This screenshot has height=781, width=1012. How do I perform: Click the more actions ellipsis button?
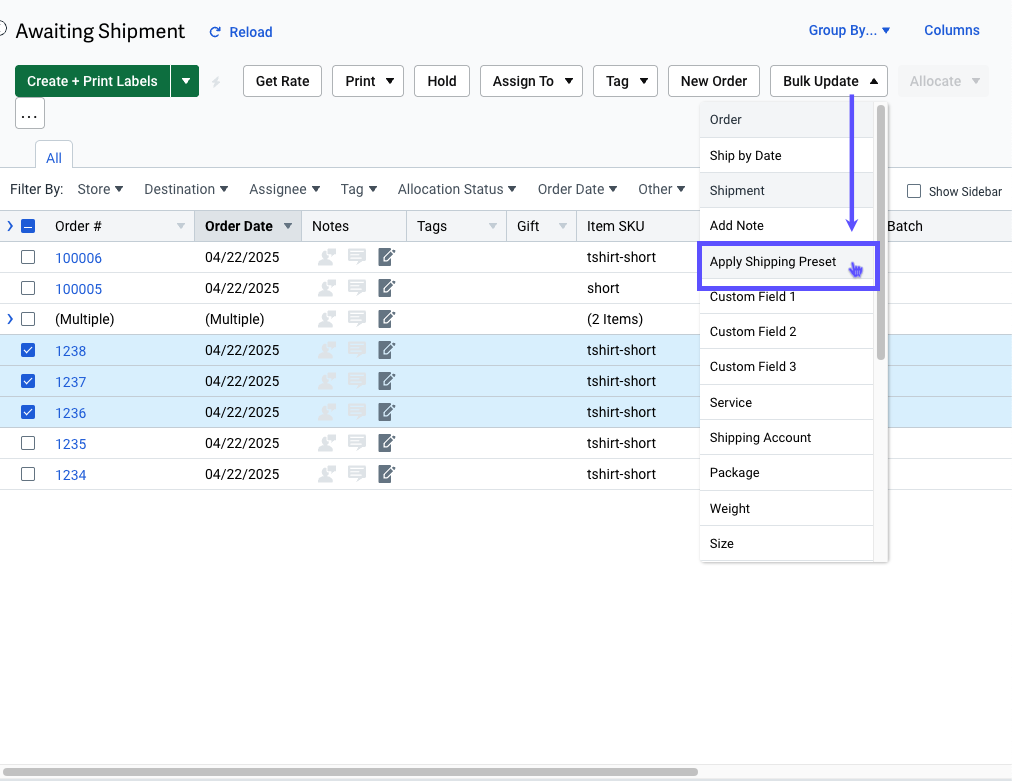click(30, 114)
